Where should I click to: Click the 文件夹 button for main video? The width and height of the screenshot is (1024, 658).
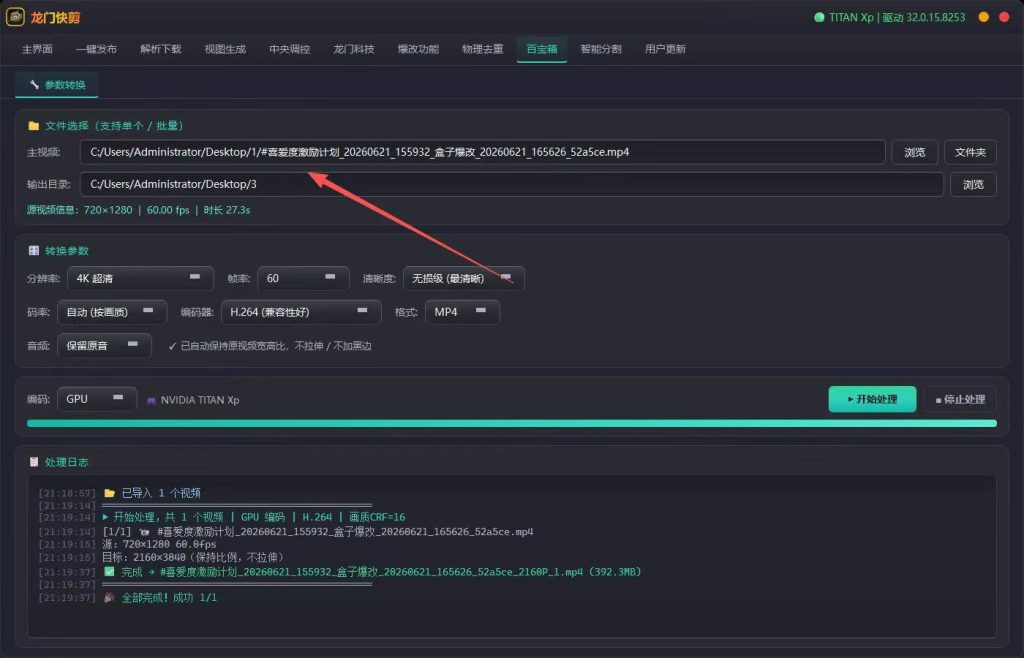tap(970, 152)
